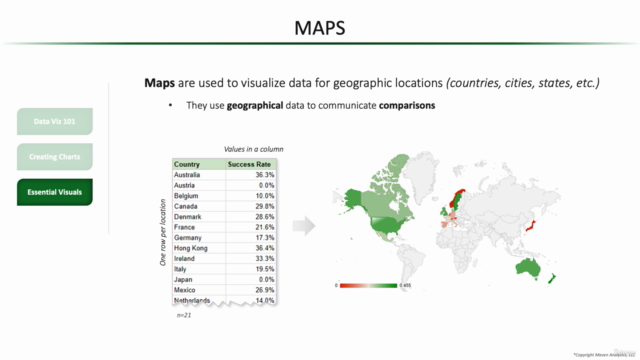The height and width of the screenshot is (360, 640).
Task: Click the 0.455 legend maximum value
Action: click(x=405, y=285)
